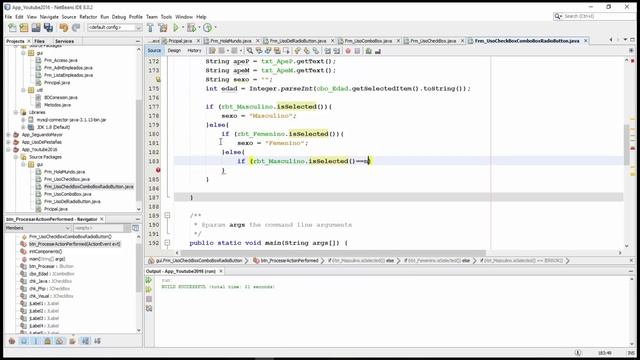
Task: Click the red Start Macro Recording icon
Action: coord(348,51)
